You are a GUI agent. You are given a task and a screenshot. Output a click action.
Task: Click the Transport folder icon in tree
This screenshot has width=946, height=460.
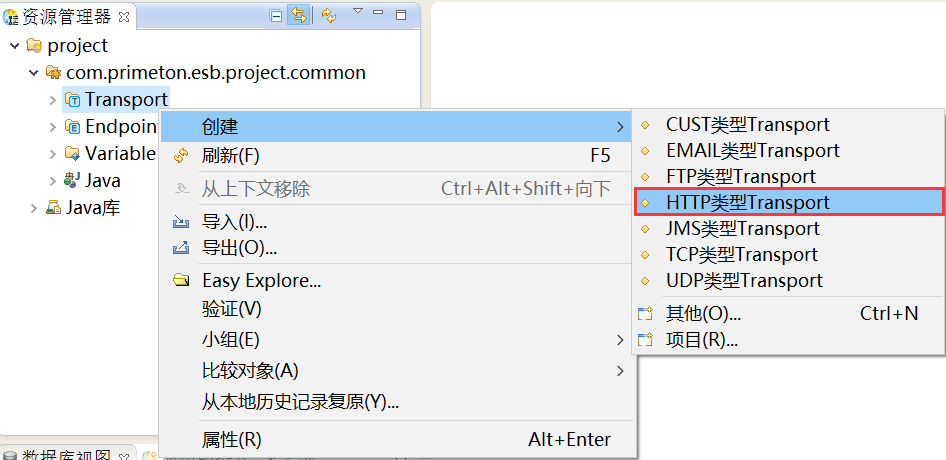[72, 99]
